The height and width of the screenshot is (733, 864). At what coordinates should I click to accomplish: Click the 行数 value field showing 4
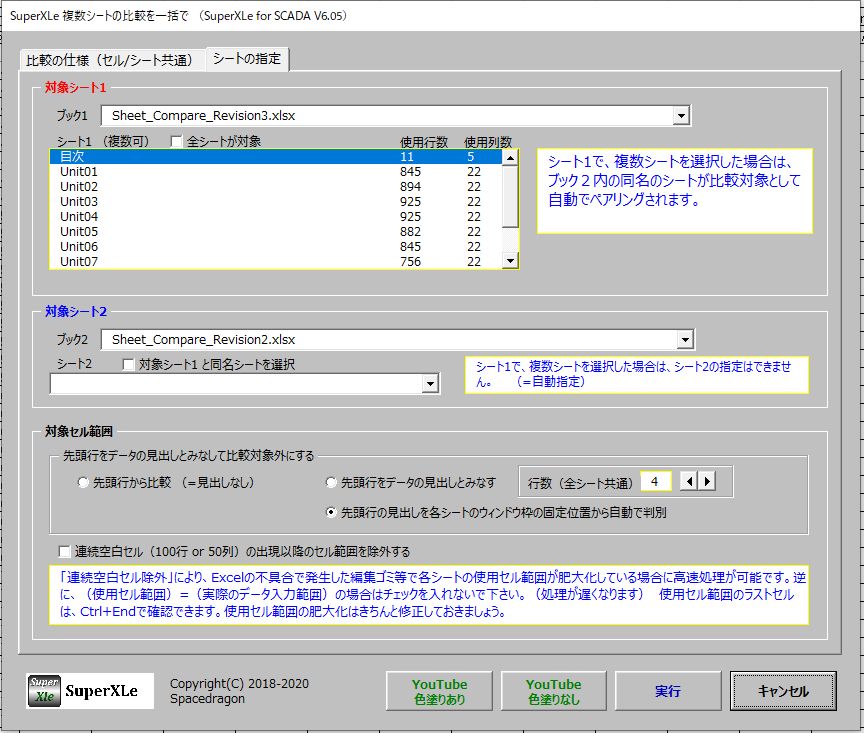coord(656,482)
